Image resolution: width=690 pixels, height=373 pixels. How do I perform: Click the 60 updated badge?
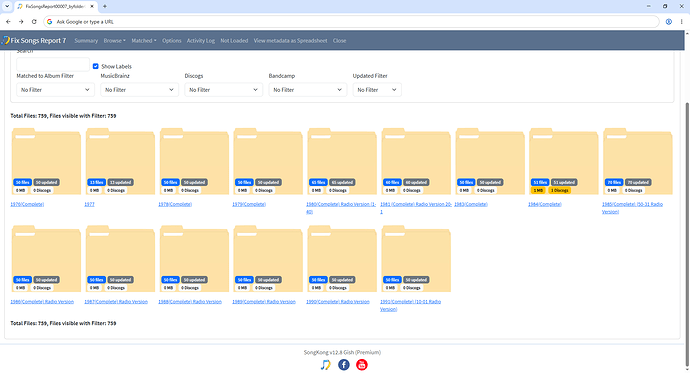[416, 182]
